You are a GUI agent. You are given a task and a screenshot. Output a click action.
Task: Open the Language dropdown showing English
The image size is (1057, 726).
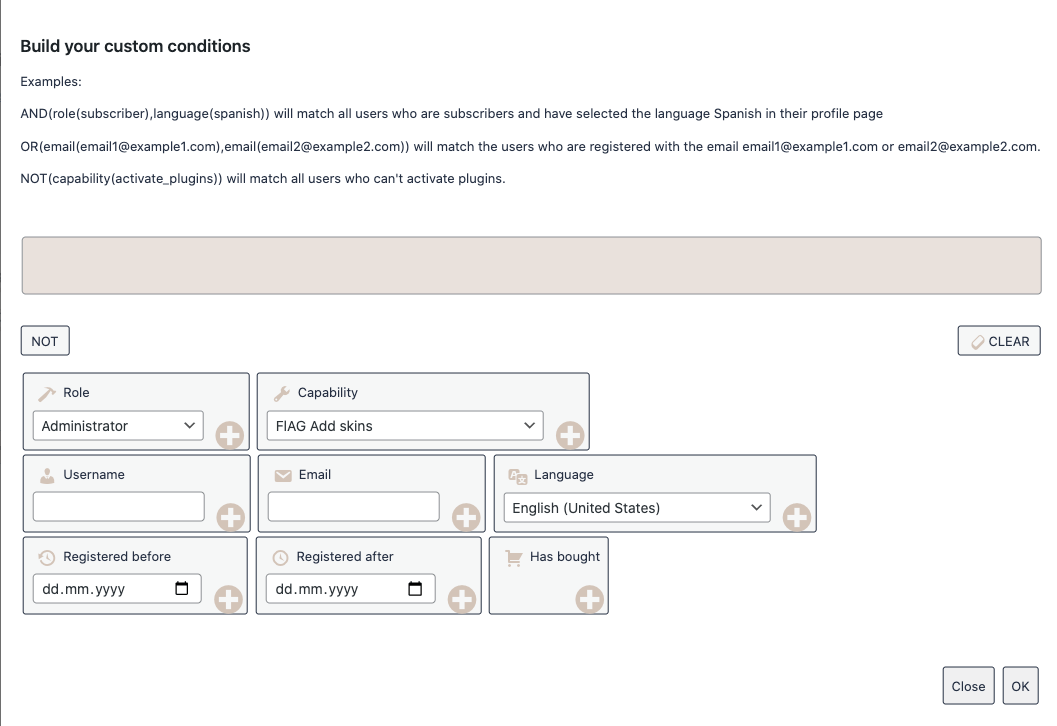coord(636,508)
